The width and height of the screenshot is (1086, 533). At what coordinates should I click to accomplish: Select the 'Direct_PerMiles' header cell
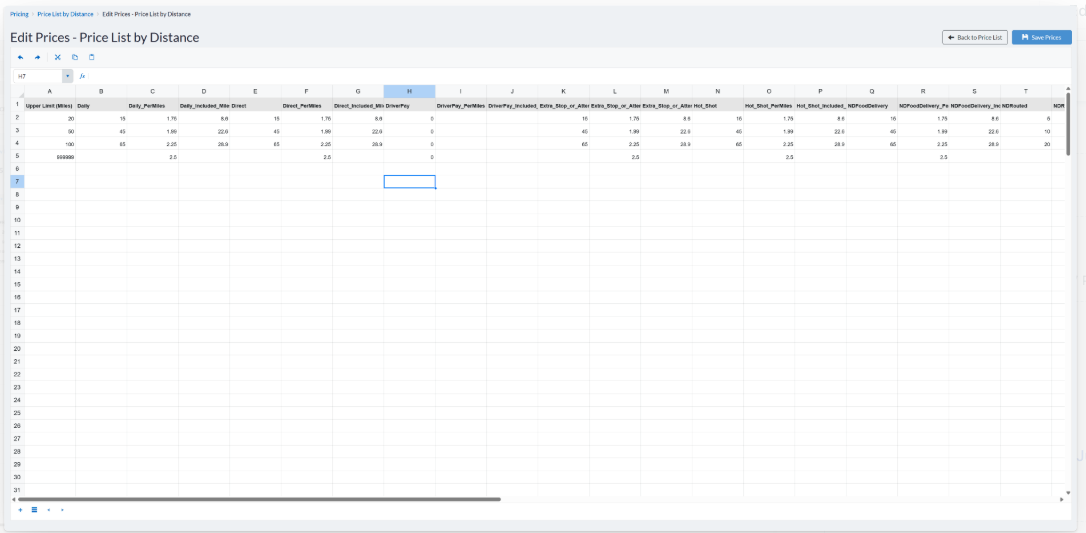click(307, 105)
